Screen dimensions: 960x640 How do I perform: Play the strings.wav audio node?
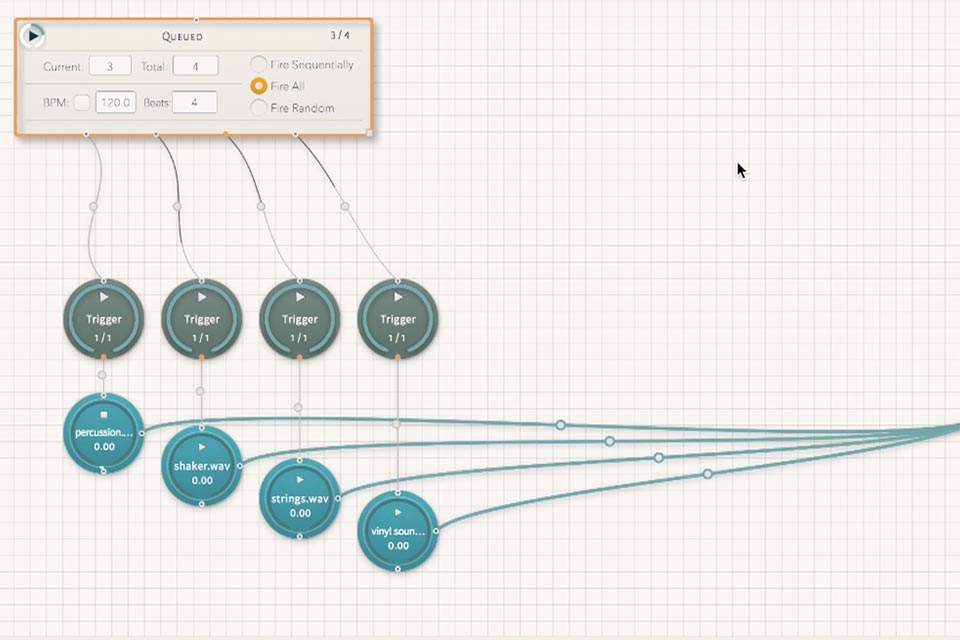(300, 479)
